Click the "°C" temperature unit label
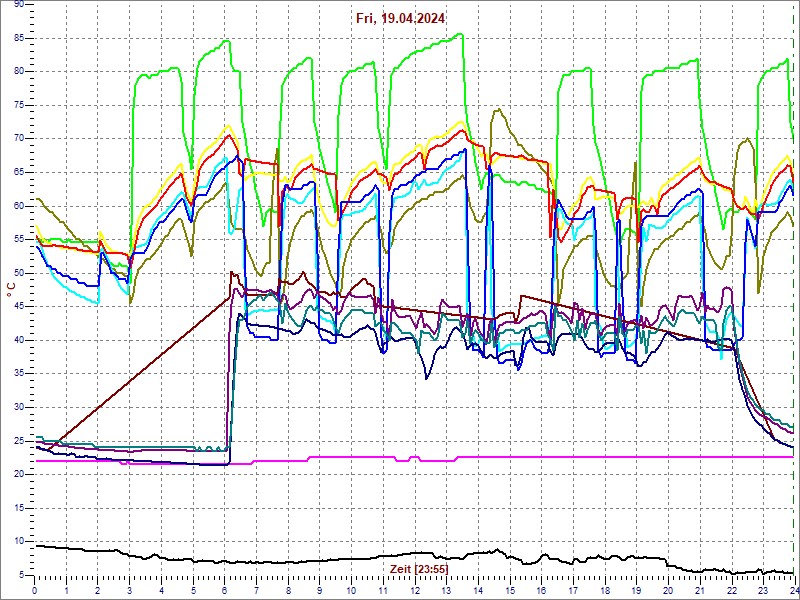The image size is (800, 600). click(x=11, y=289)
